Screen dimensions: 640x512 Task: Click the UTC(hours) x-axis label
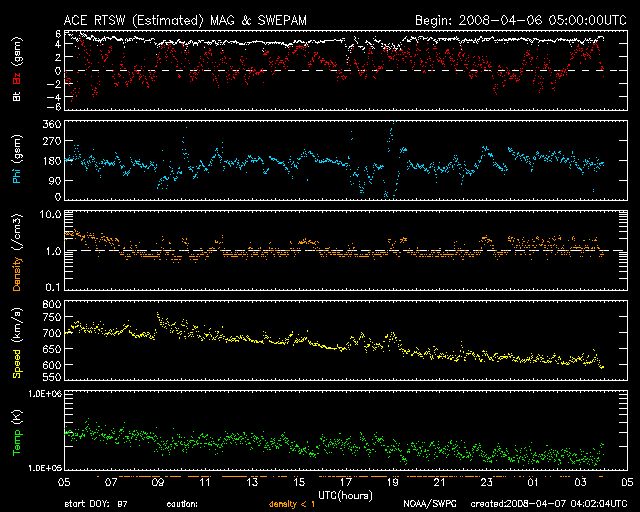pyautogui.click(x=346, y=494)
